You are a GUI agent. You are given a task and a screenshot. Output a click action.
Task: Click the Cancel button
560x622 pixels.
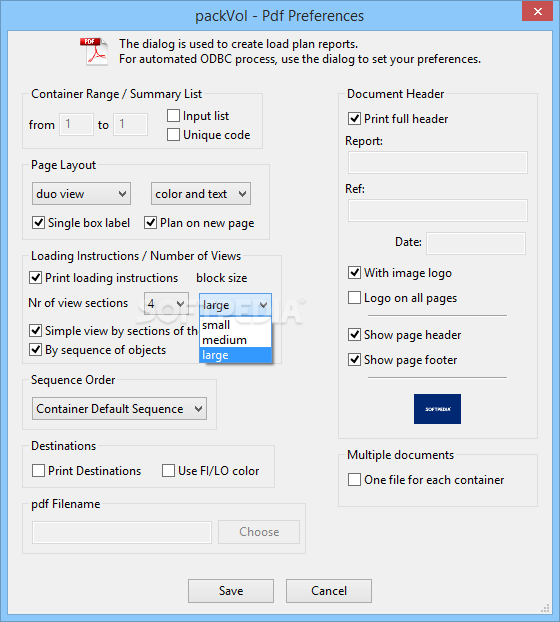coord(329,591)
